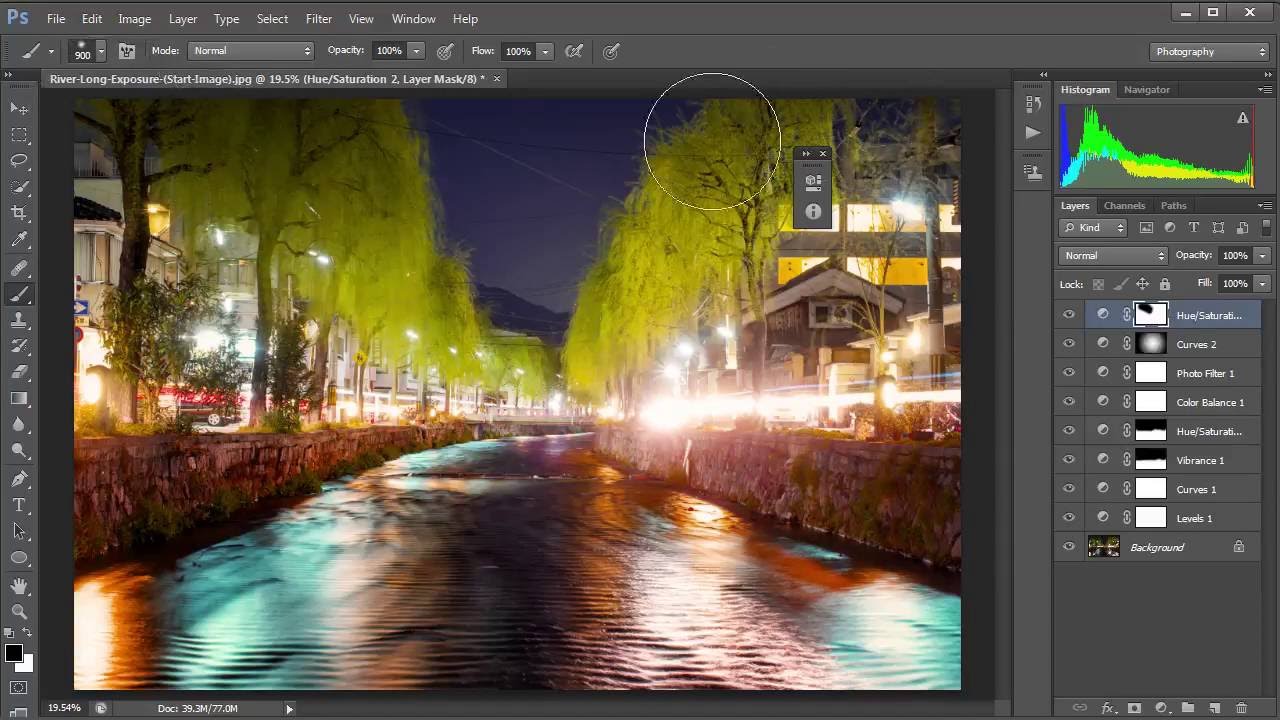Open the layer Kind filter dropdown
The width and height of the screenshot is (1280, 720).
point(1094,228)
